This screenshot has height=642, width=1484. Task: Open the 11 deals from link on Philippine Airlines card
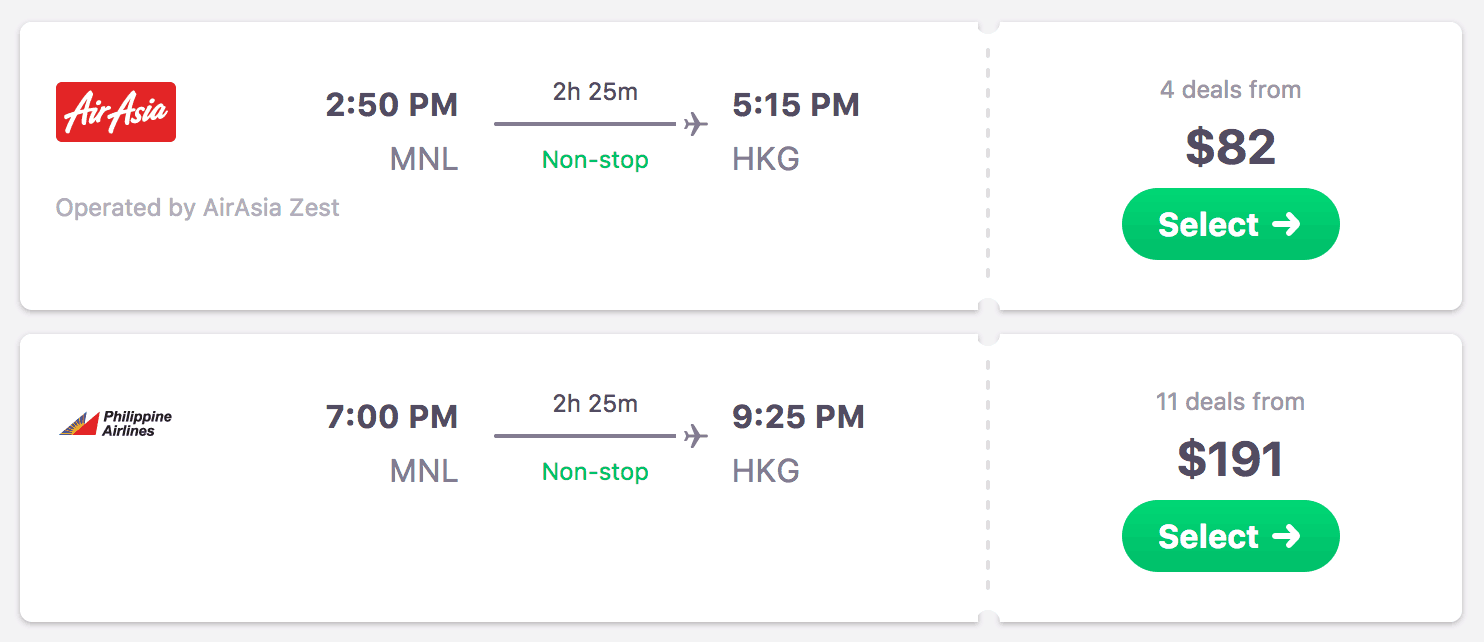1230,401
